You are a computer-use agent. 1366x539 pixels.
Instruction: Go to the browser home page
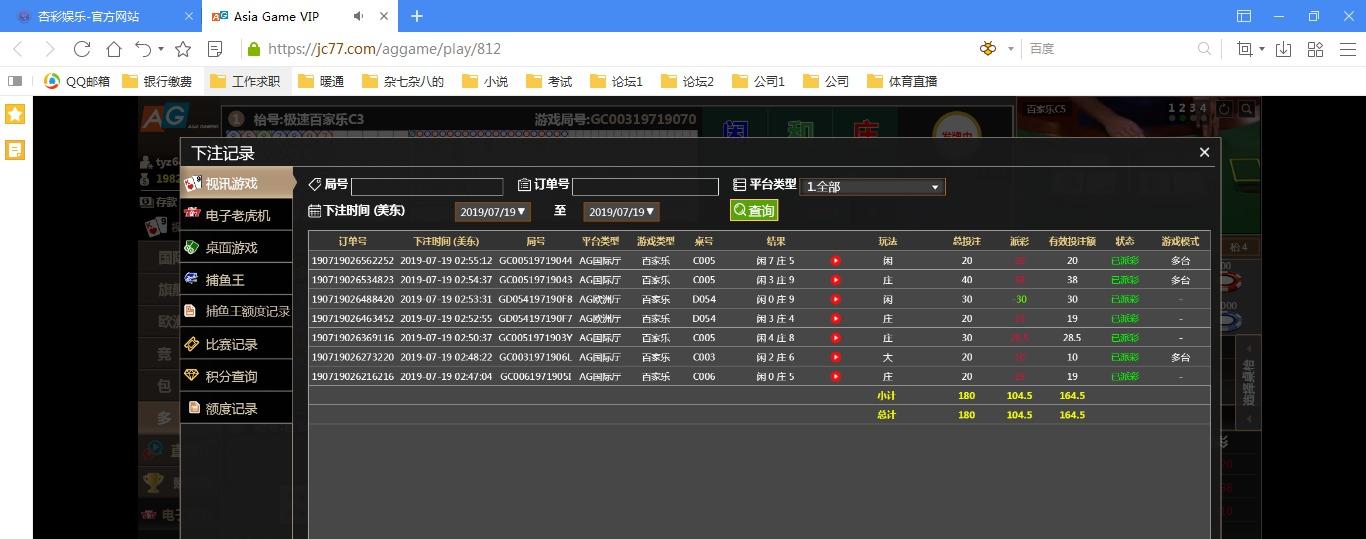(x=114, y=48)
